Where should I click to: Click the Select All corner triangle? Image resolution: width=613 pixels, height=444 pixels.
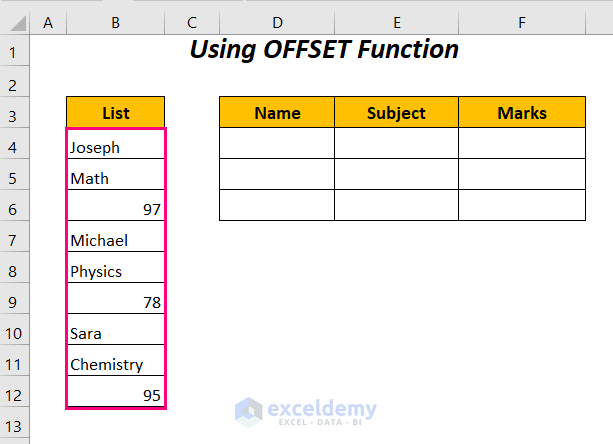point(16,22)
